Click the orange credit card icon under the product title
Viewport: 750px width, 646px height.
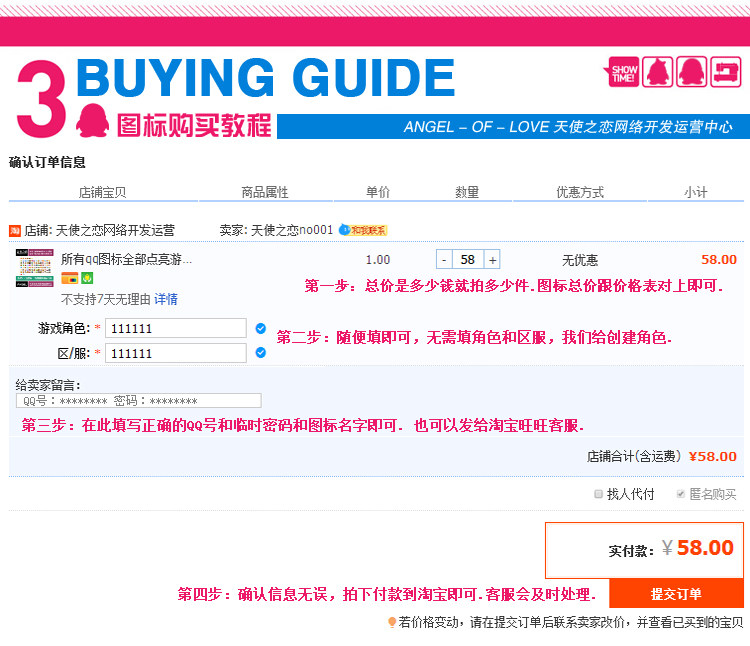(x=68, y=277)
